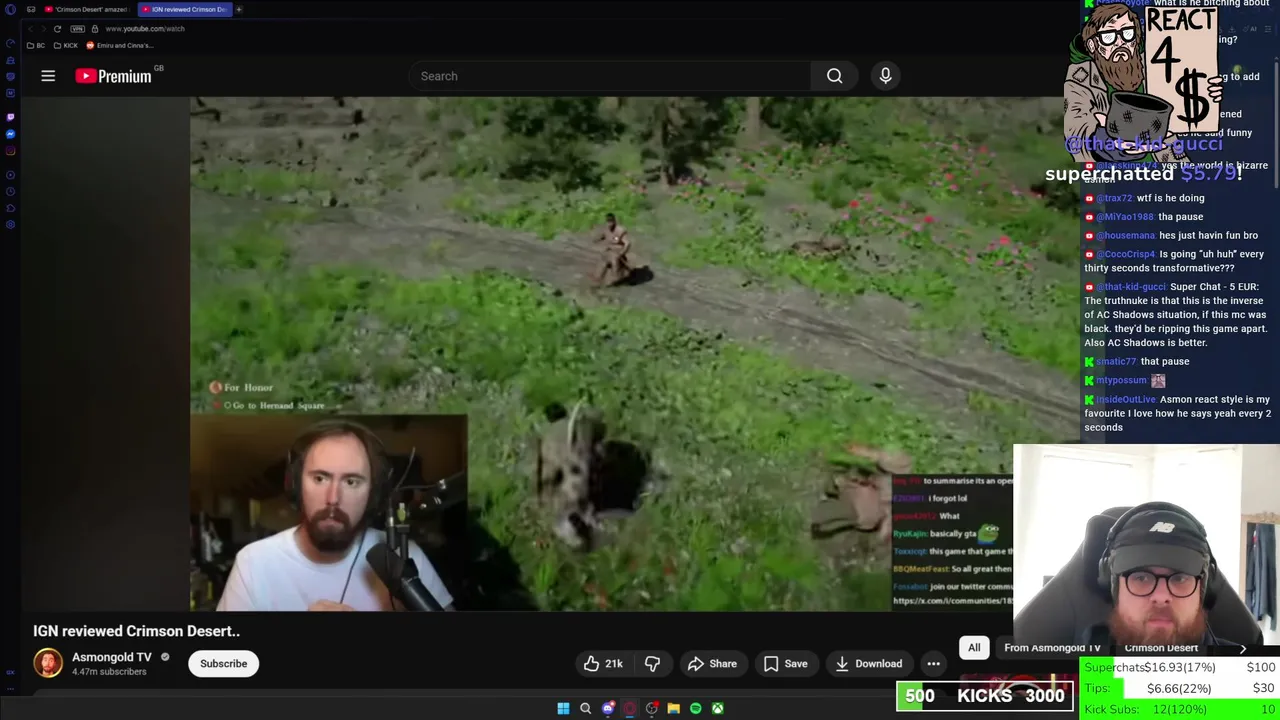Select the From Asmongold TV chip

pos(1052,647)
